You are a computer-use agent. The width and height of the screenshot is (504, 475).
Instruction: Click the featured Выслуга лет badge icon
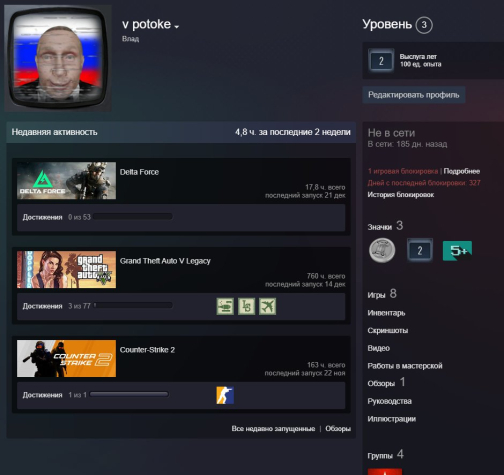pos(381,61)
